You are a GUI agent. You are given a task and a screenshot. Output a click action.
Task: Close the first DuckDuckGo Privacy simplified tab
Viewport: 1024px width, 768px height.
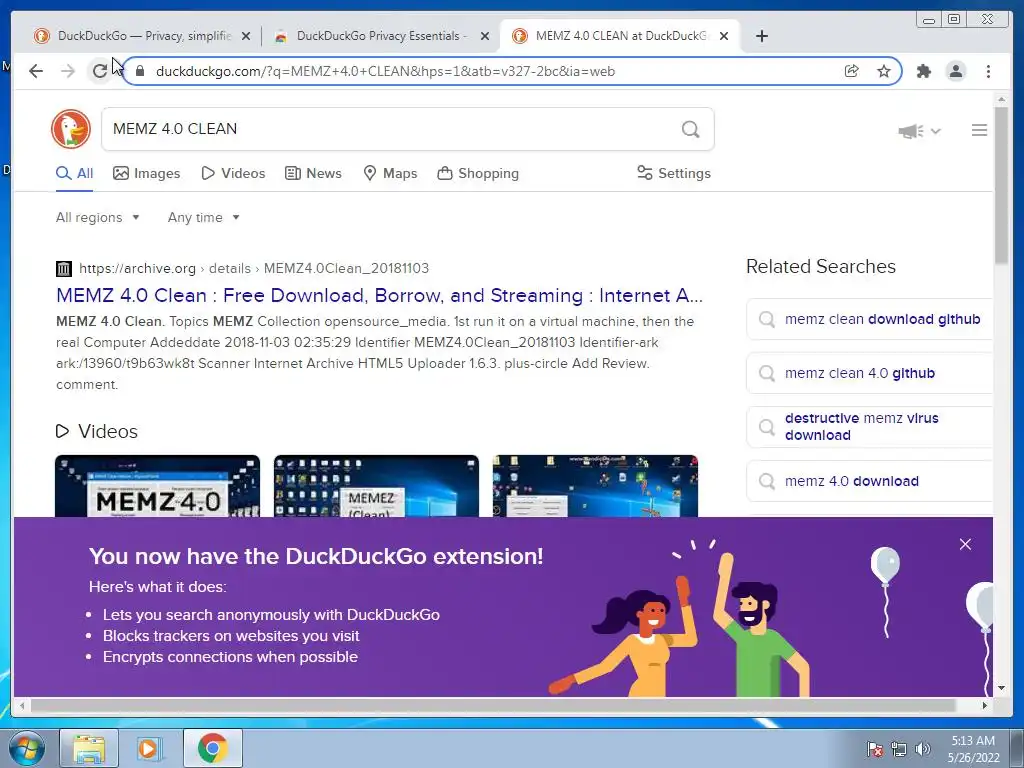pos(246,36)
